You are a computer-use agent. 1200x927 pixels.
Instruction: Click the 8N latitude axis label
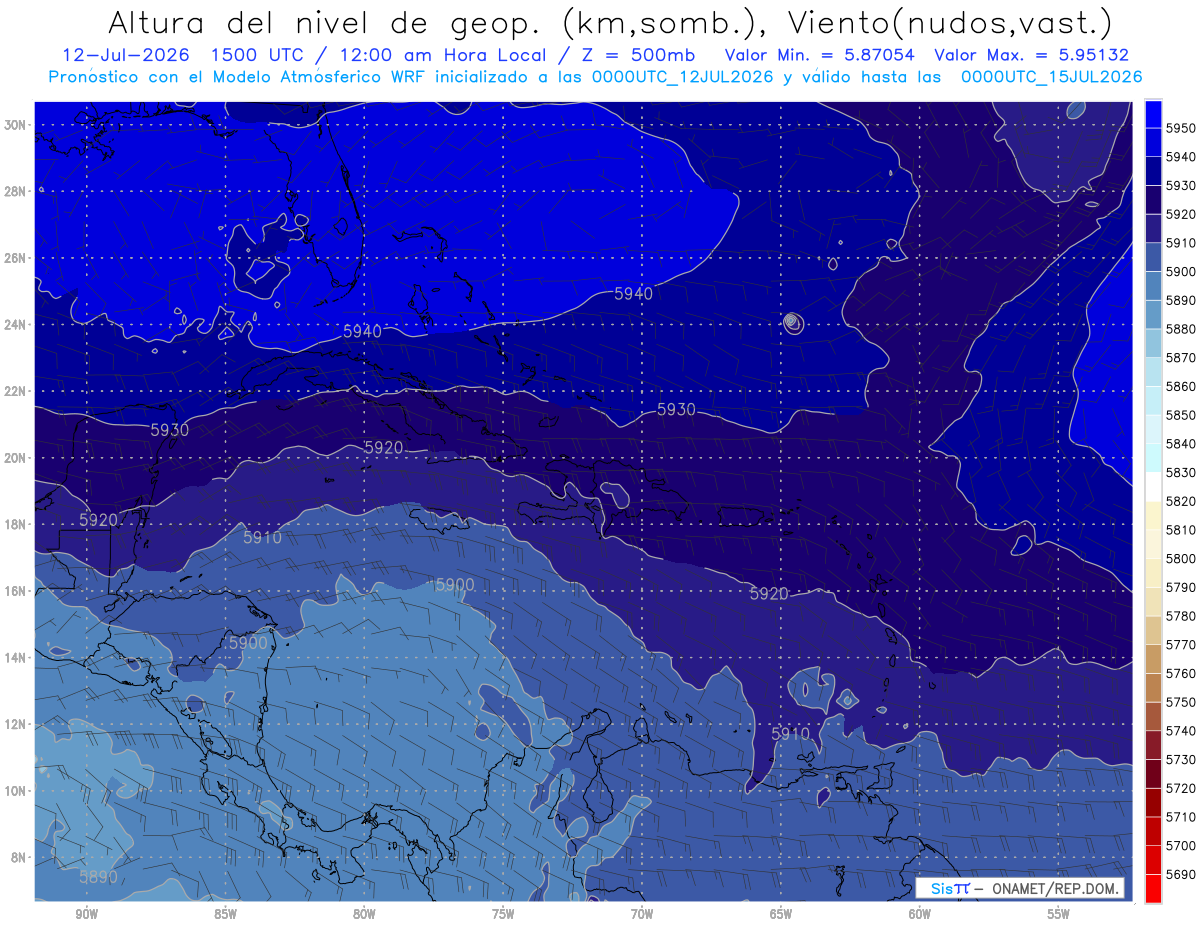[x=18, y=857]
